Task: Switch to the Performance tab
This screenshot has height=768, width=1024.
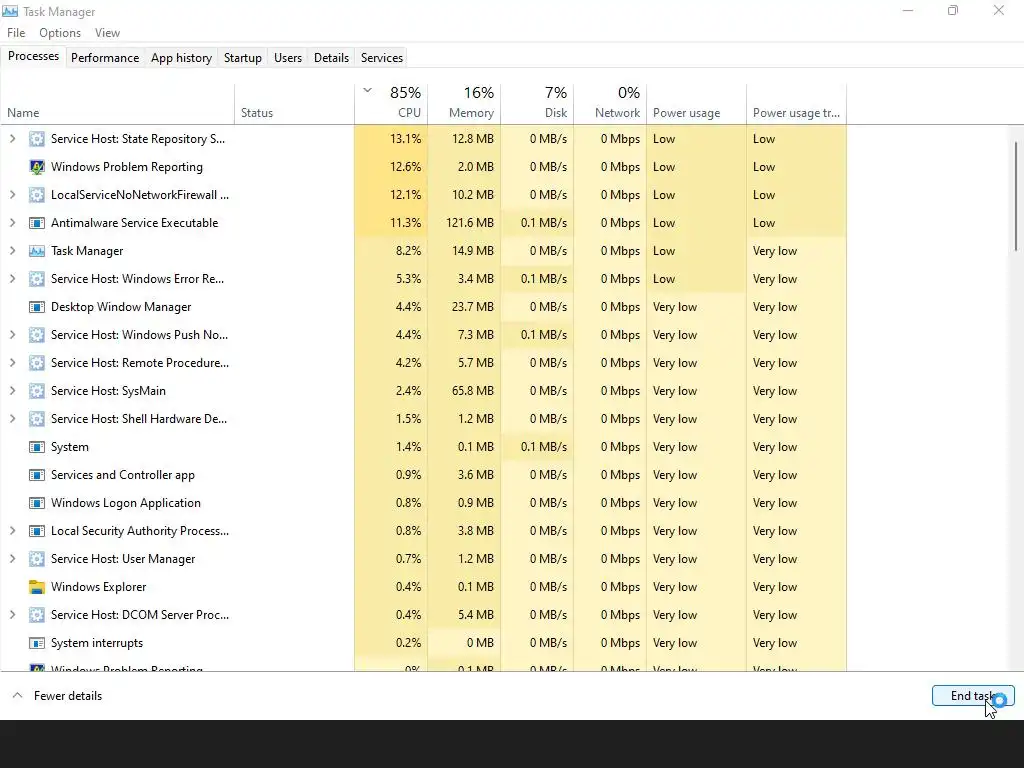Action: point(105,57)
